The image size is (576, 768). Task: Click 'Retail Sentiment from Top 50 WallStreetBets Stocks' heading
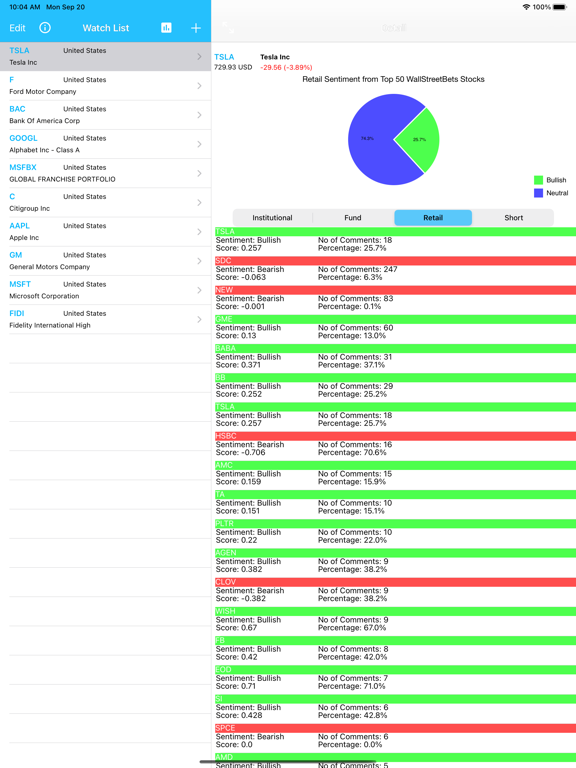pyautogui.click(x=393, y=79)
